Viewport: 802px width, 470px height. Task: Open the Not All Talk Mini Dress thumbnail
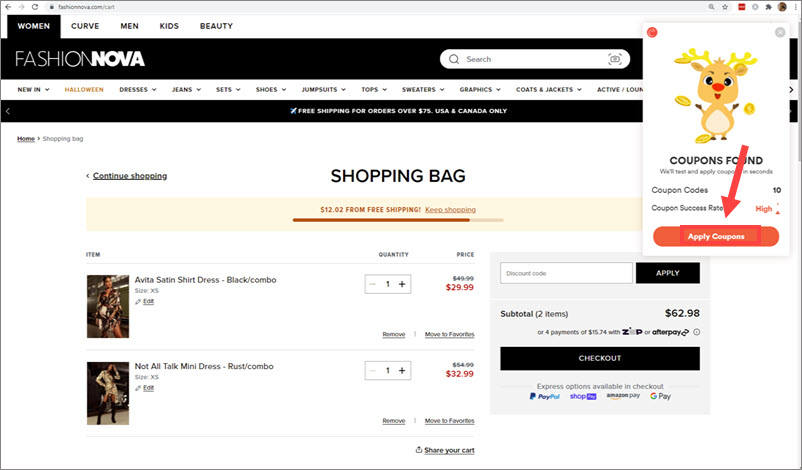(x=108, y=393)
